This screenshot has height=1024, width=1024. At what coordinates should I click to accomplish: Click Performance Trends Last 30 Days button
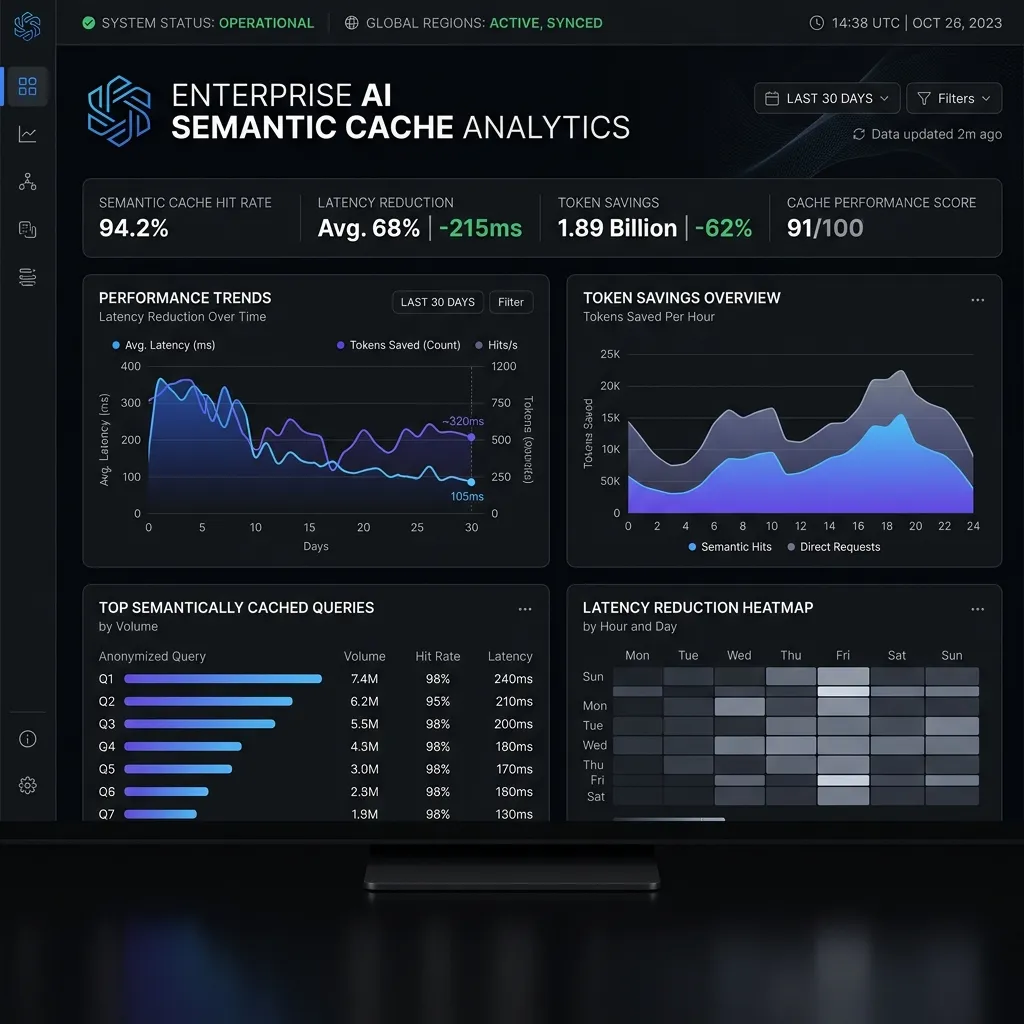(x=438, y=302)
